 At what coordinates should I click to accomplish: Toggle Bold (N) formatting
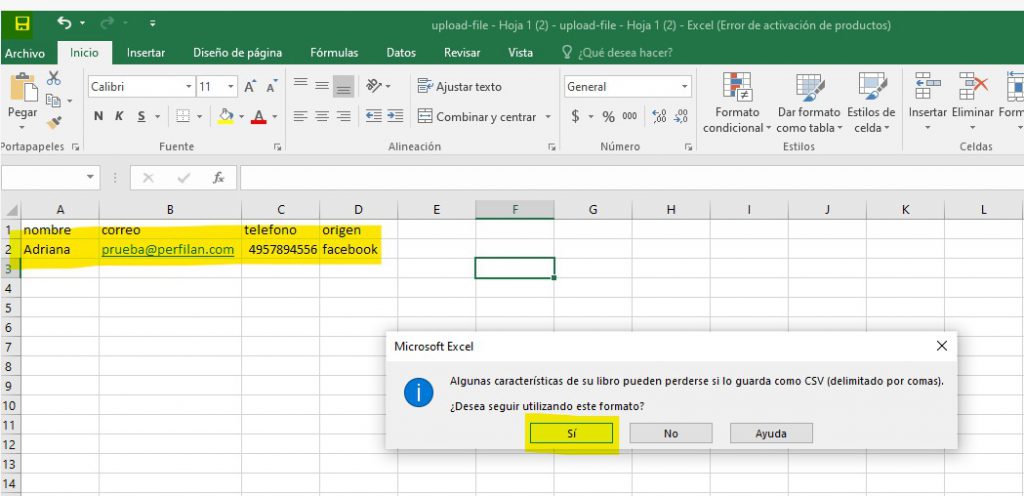pyautogui.click(x=98, y=117)
